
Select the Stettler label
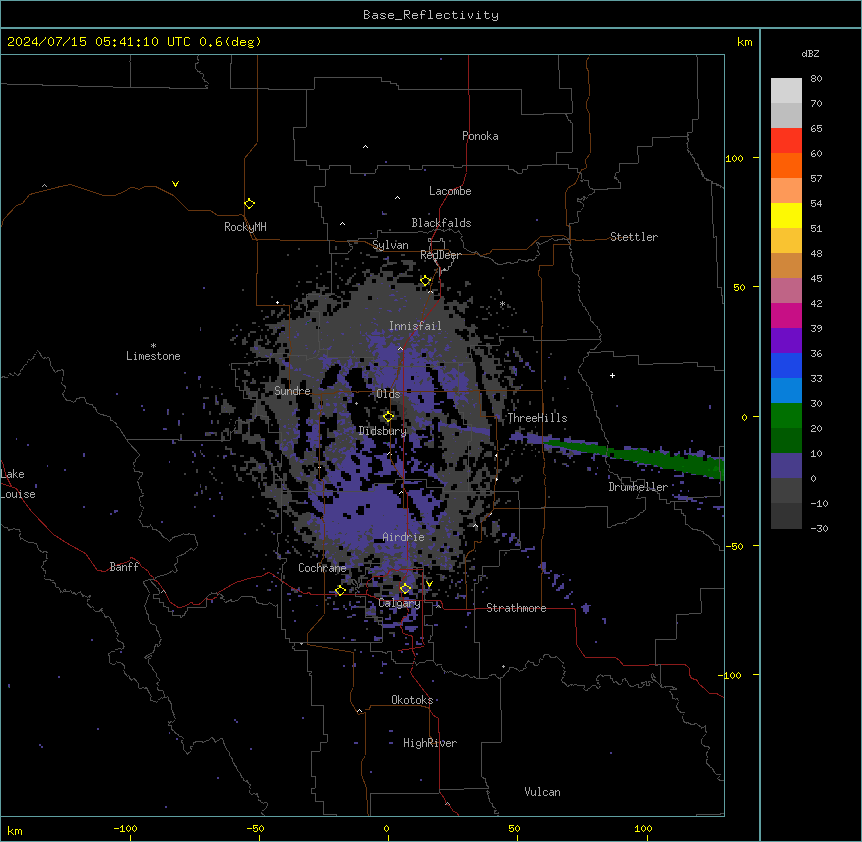click(x=634, y=237)
